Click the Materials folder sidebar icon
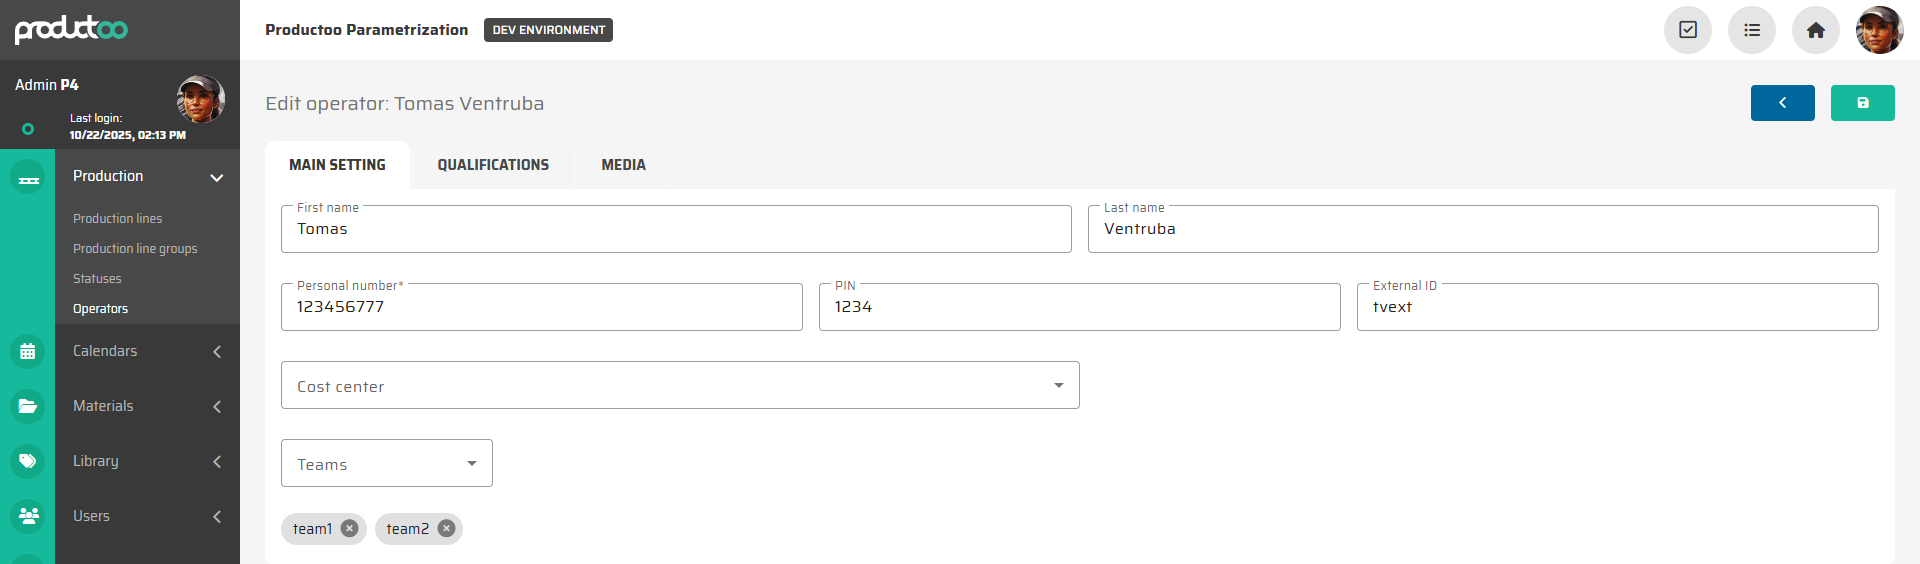 tap(28, 406)
